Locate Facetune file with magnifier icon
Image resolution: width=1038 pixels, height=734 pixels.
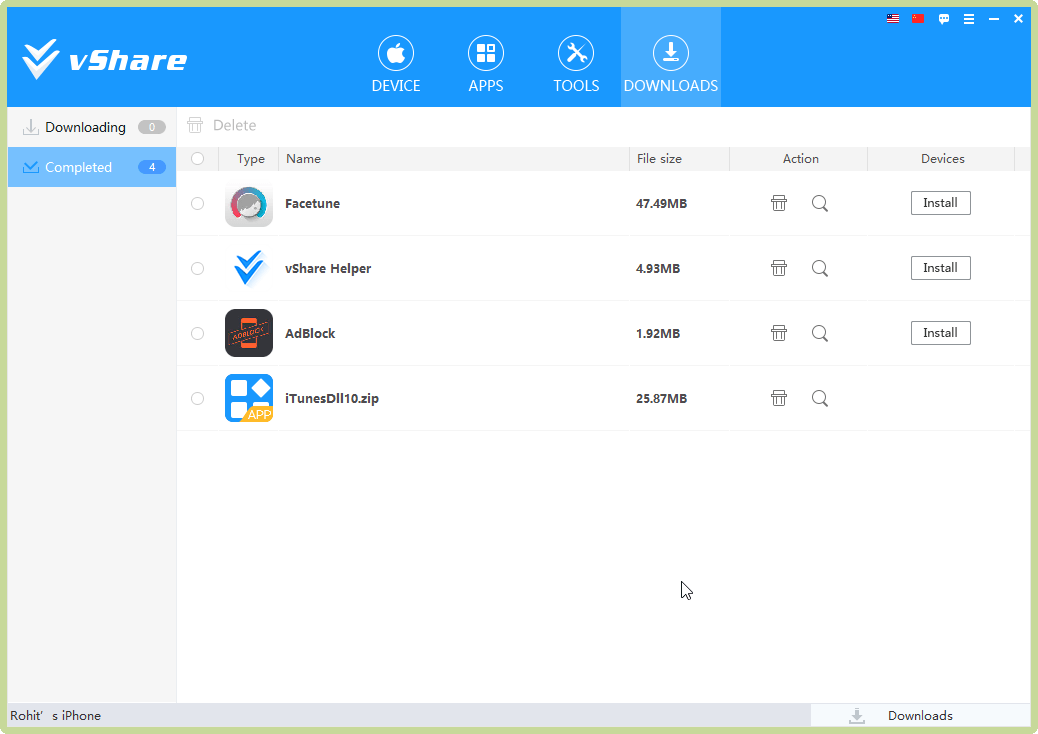tap(820, 203)
